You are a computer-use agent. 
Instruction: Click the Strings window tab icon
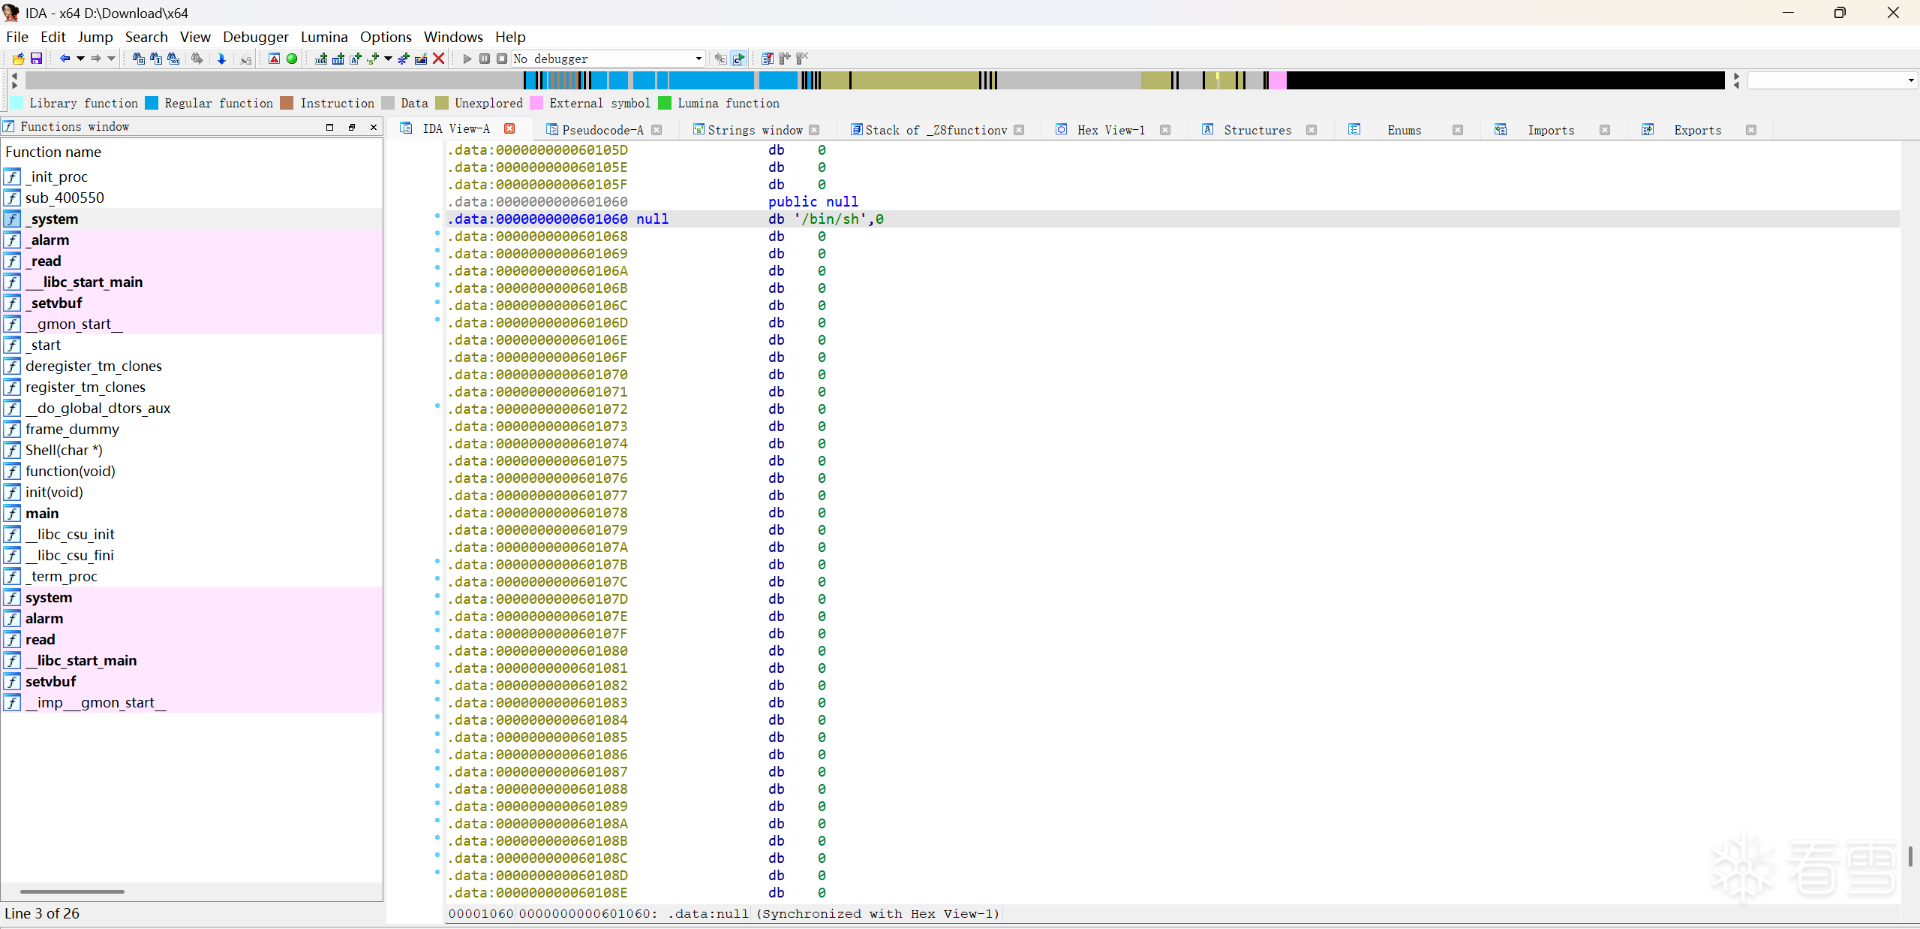coord(699,130)
